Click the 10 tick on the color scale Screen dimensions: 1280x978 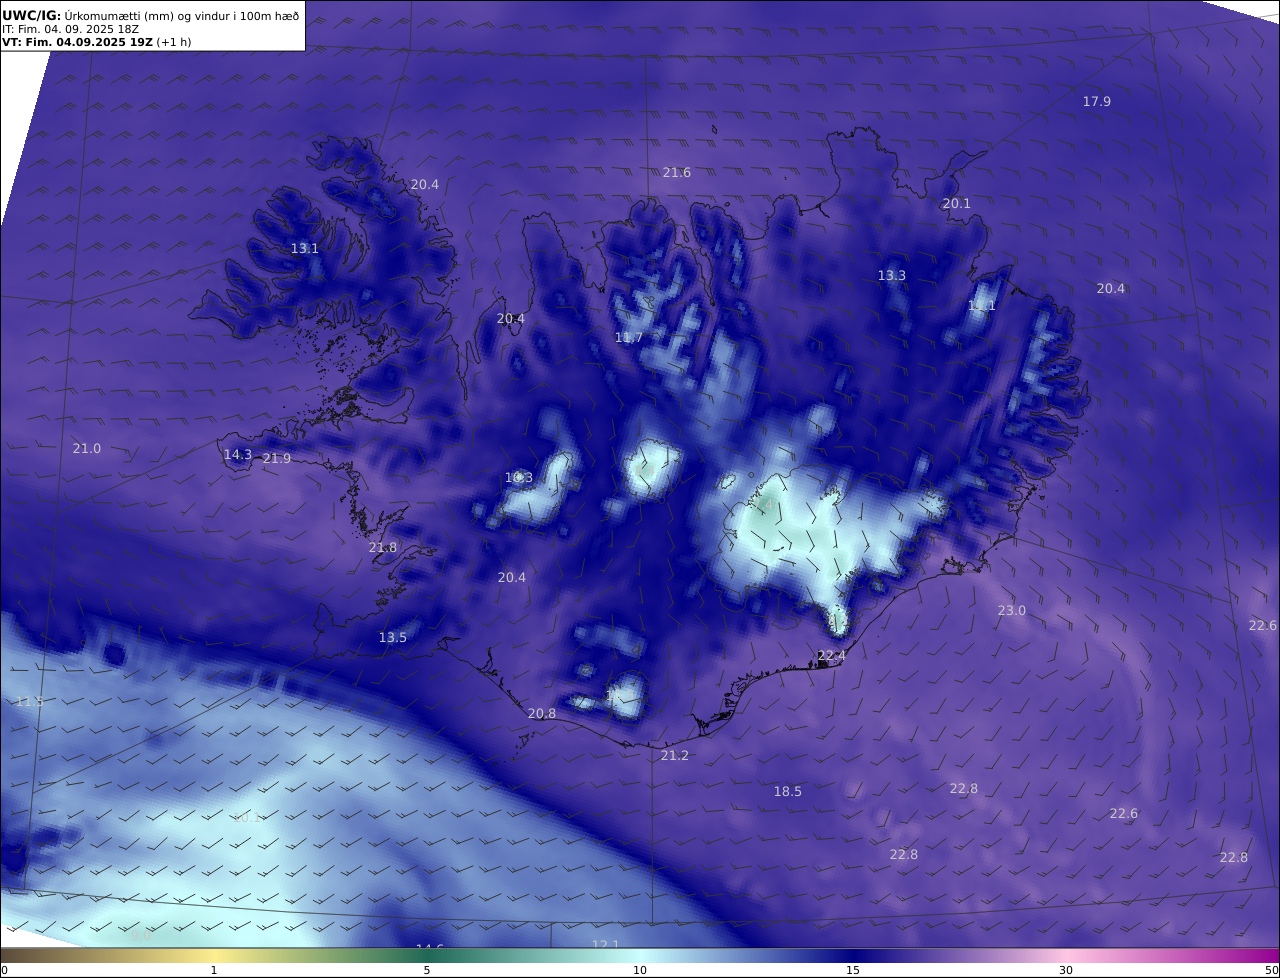click(640, 970)
